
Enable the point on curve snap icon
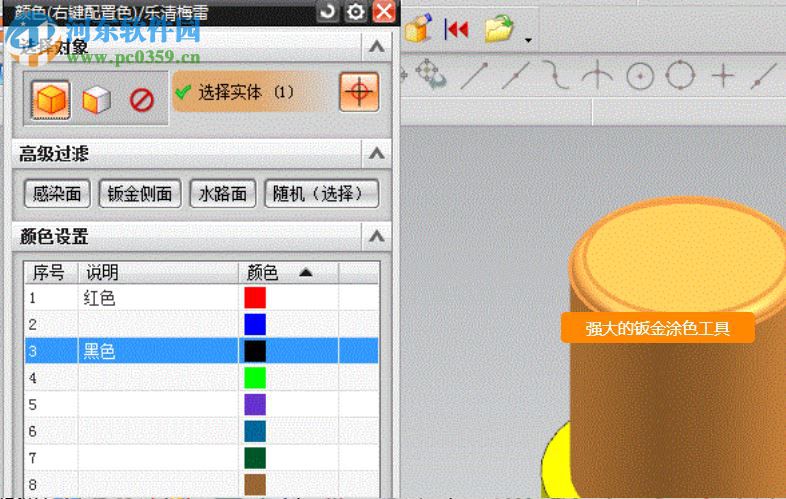[x=556, y=75]
